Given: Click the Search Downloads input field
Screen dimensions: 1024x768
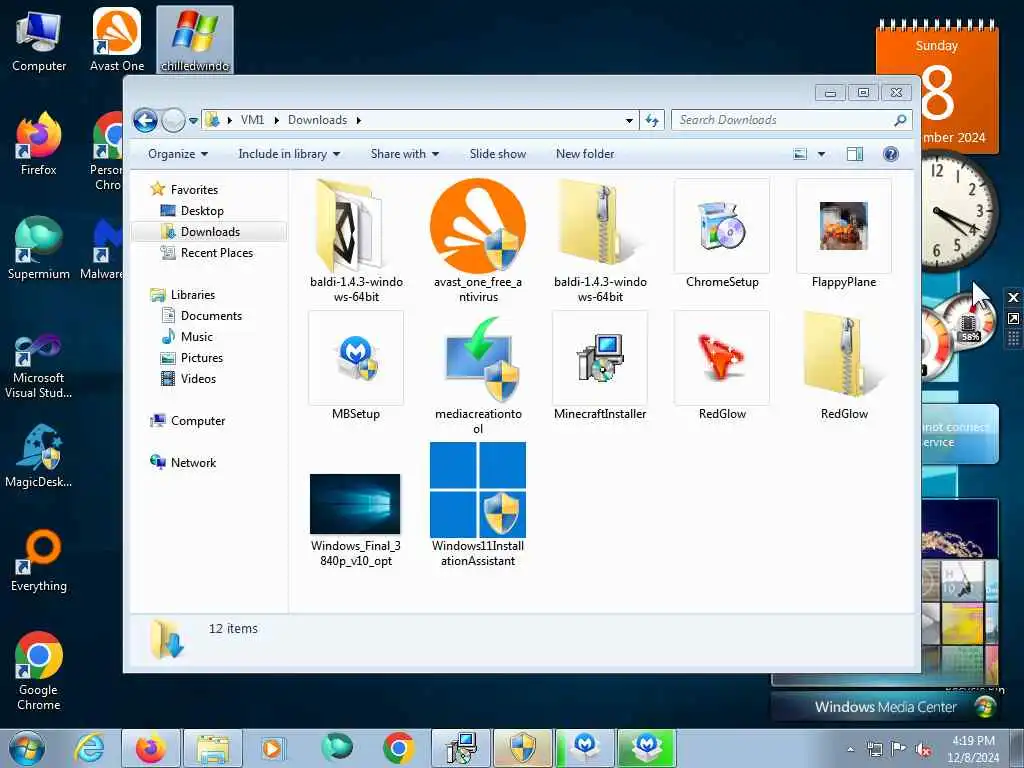Looking at the screenshot, I should [x=784, y=120].
